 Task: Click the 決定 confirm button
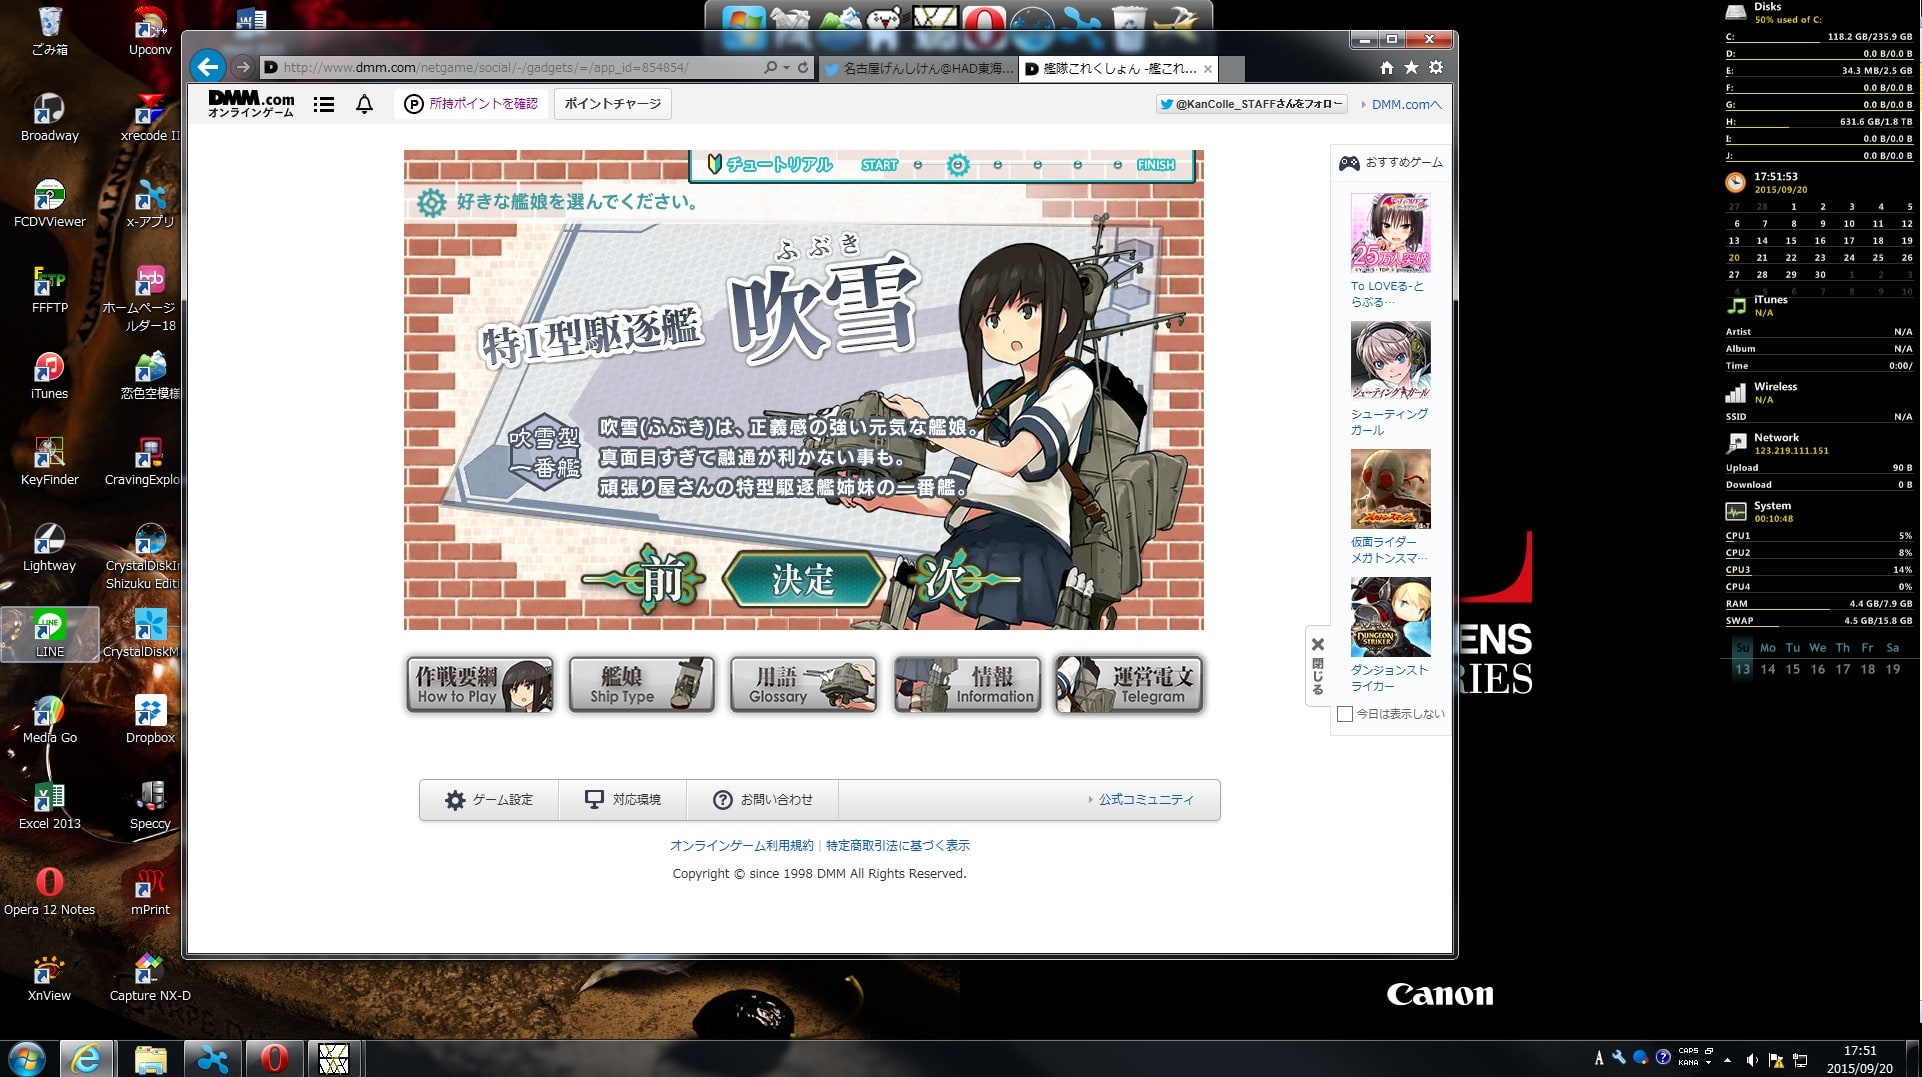(802, 580)
